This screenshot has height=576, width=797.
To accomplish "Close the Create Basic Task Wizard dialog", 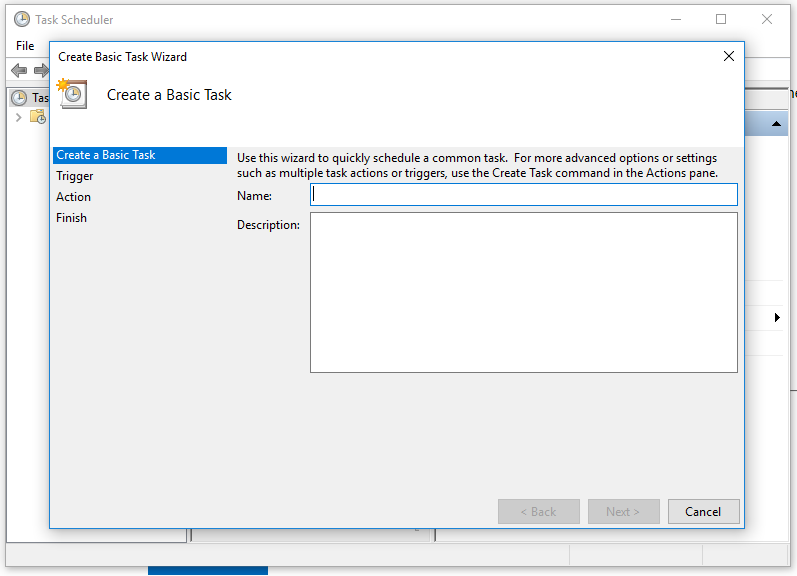I will [728, 56].
